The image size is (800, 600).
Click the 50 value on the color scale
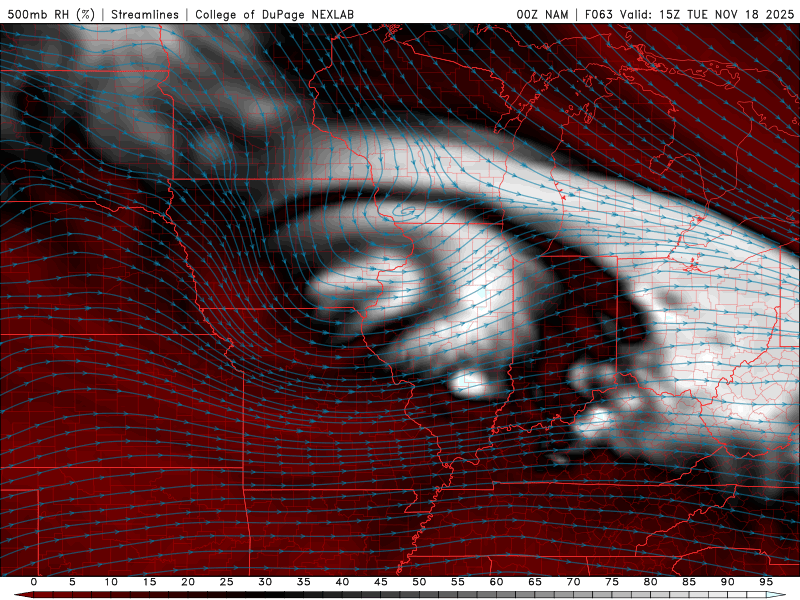click(x=419, y=582)
